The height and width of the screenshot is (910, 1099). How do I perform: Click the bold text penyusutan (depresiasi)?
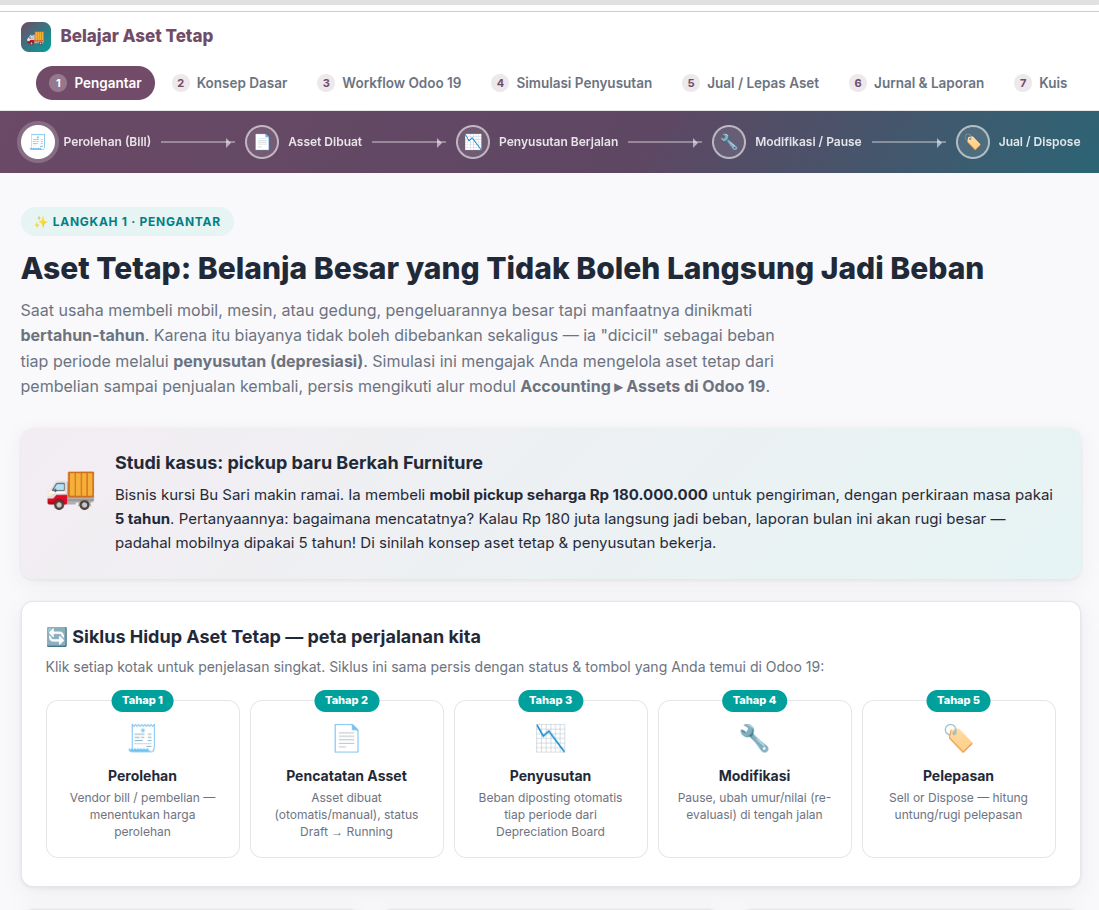pyautogui.click(x=268, y=362)
